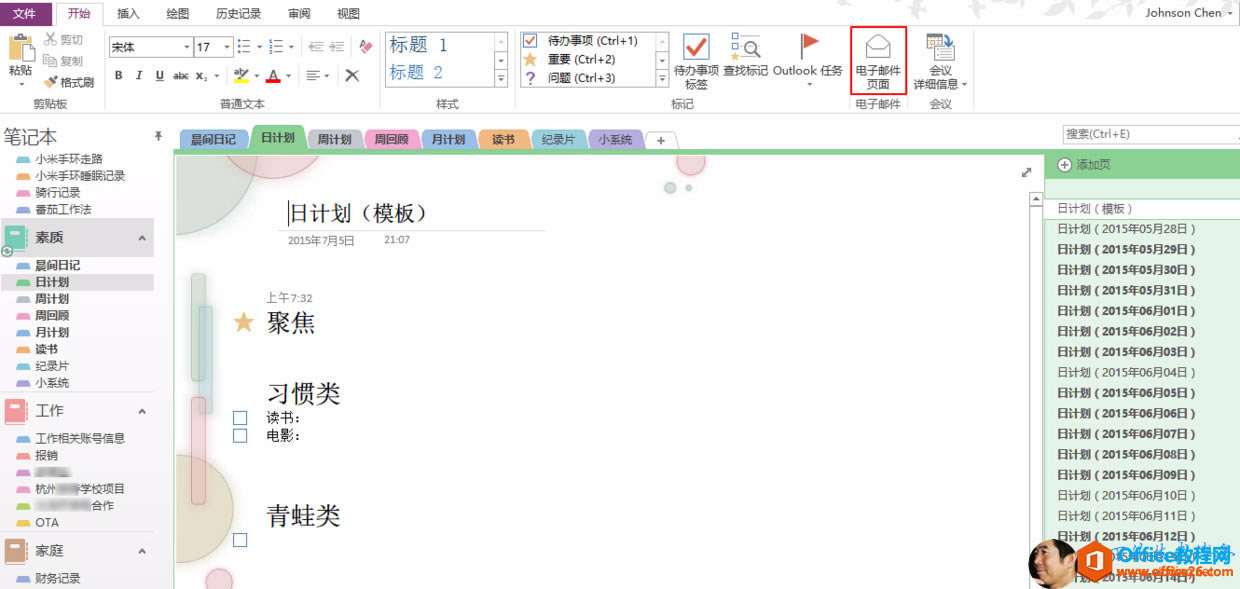Apply strikethrough formatting

point(181,75)
